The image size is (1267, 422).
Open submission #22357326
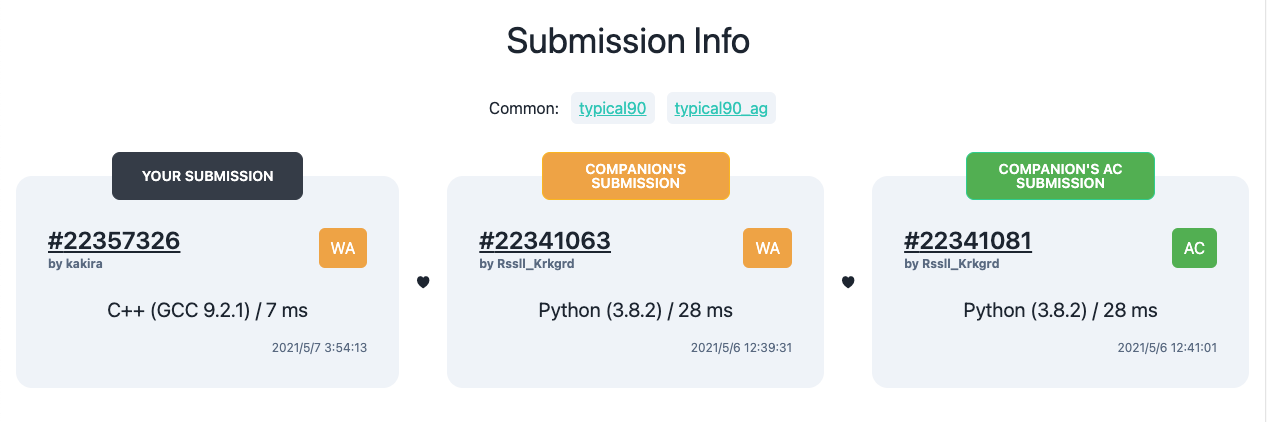click(114, 240)
